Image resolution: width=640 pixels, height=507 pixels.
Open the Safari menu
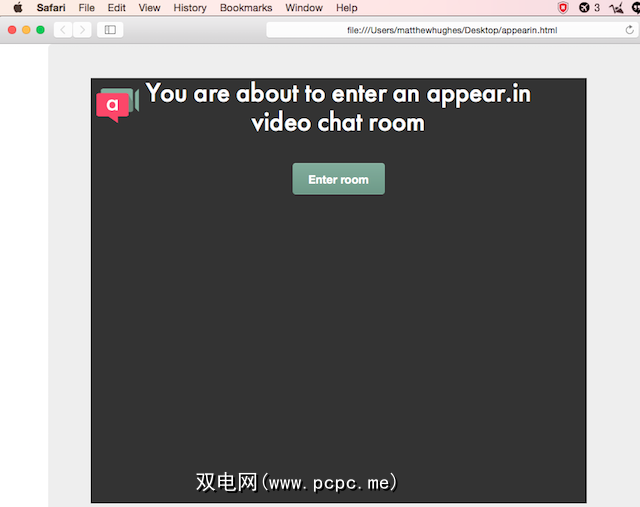pyautogui.click(x=51, y=8)
